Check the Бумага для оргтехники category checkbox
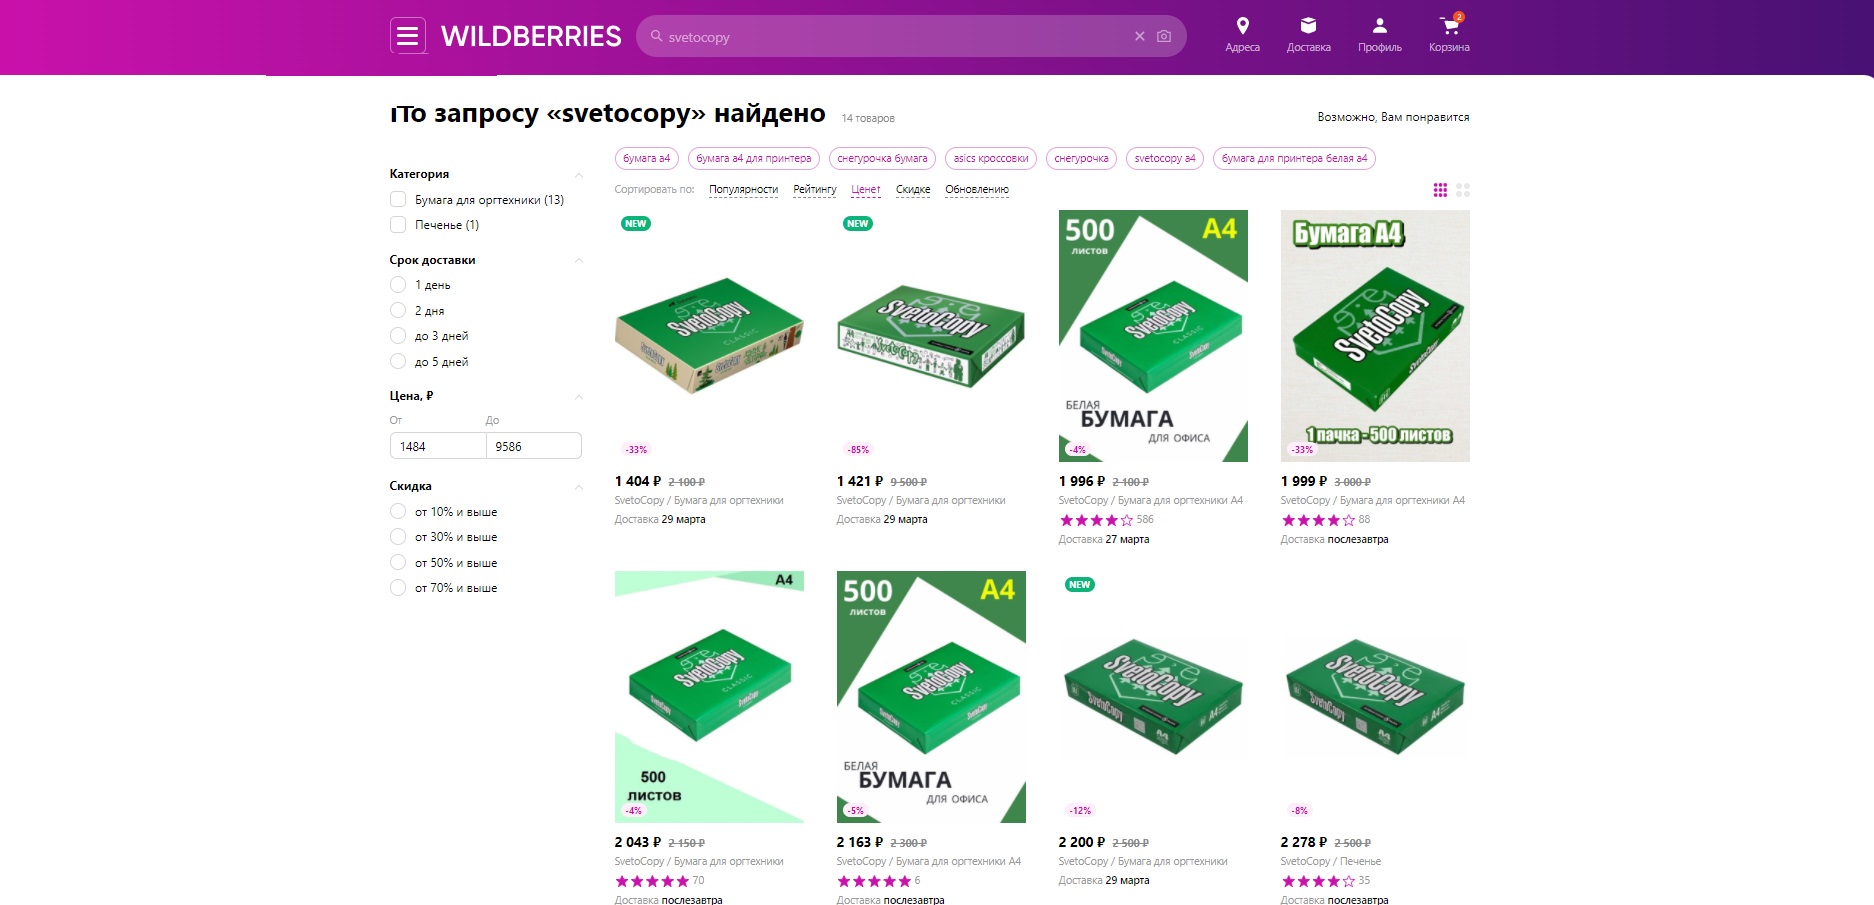 click(x=398, y=199)
